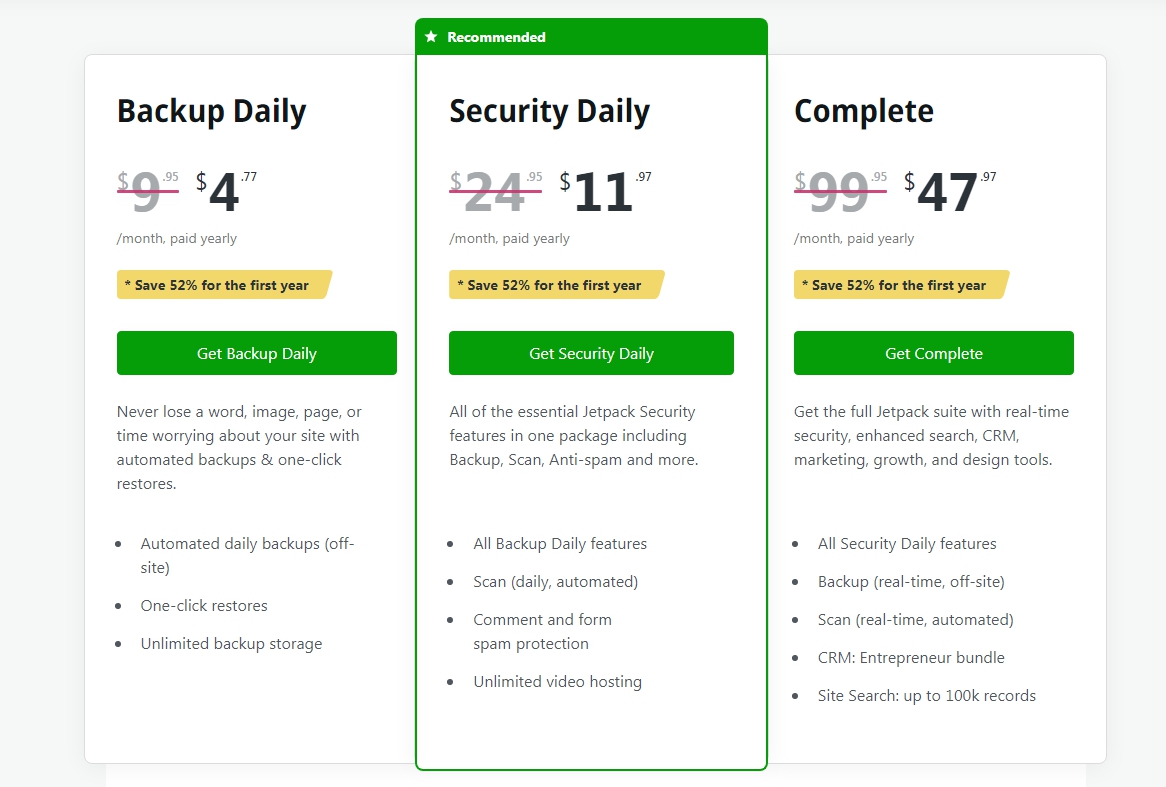Click the Backup Daily plan heading
Image resolution: width=1166 pixels, height=787 pixels.
[212, 111]
